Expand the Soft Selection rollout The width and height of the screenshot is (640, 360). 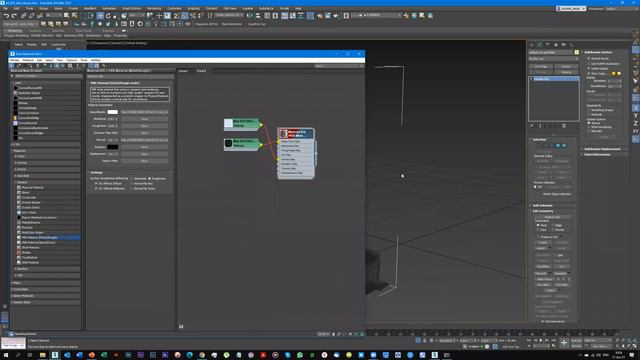click(553, 205)
